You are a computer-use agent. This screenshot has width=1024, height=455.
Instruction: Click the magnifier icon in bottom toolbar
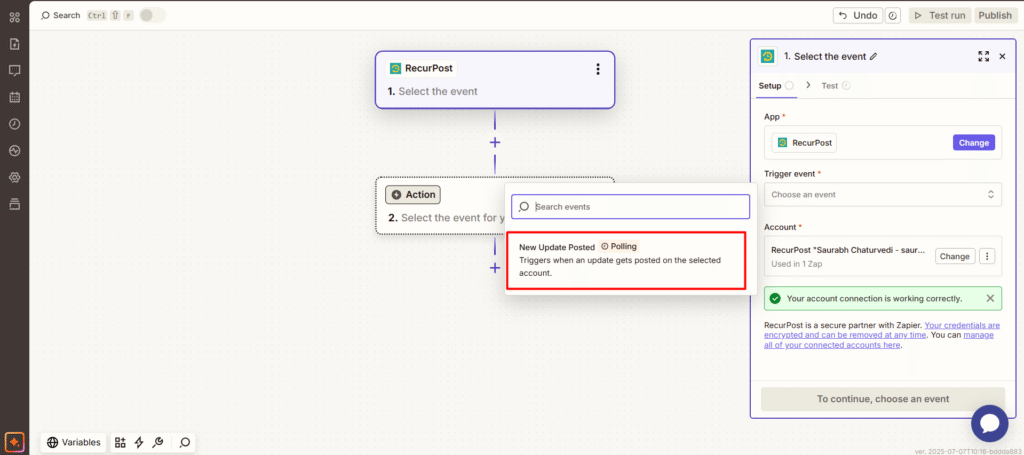pyautogui.click(x=185, y=443)
